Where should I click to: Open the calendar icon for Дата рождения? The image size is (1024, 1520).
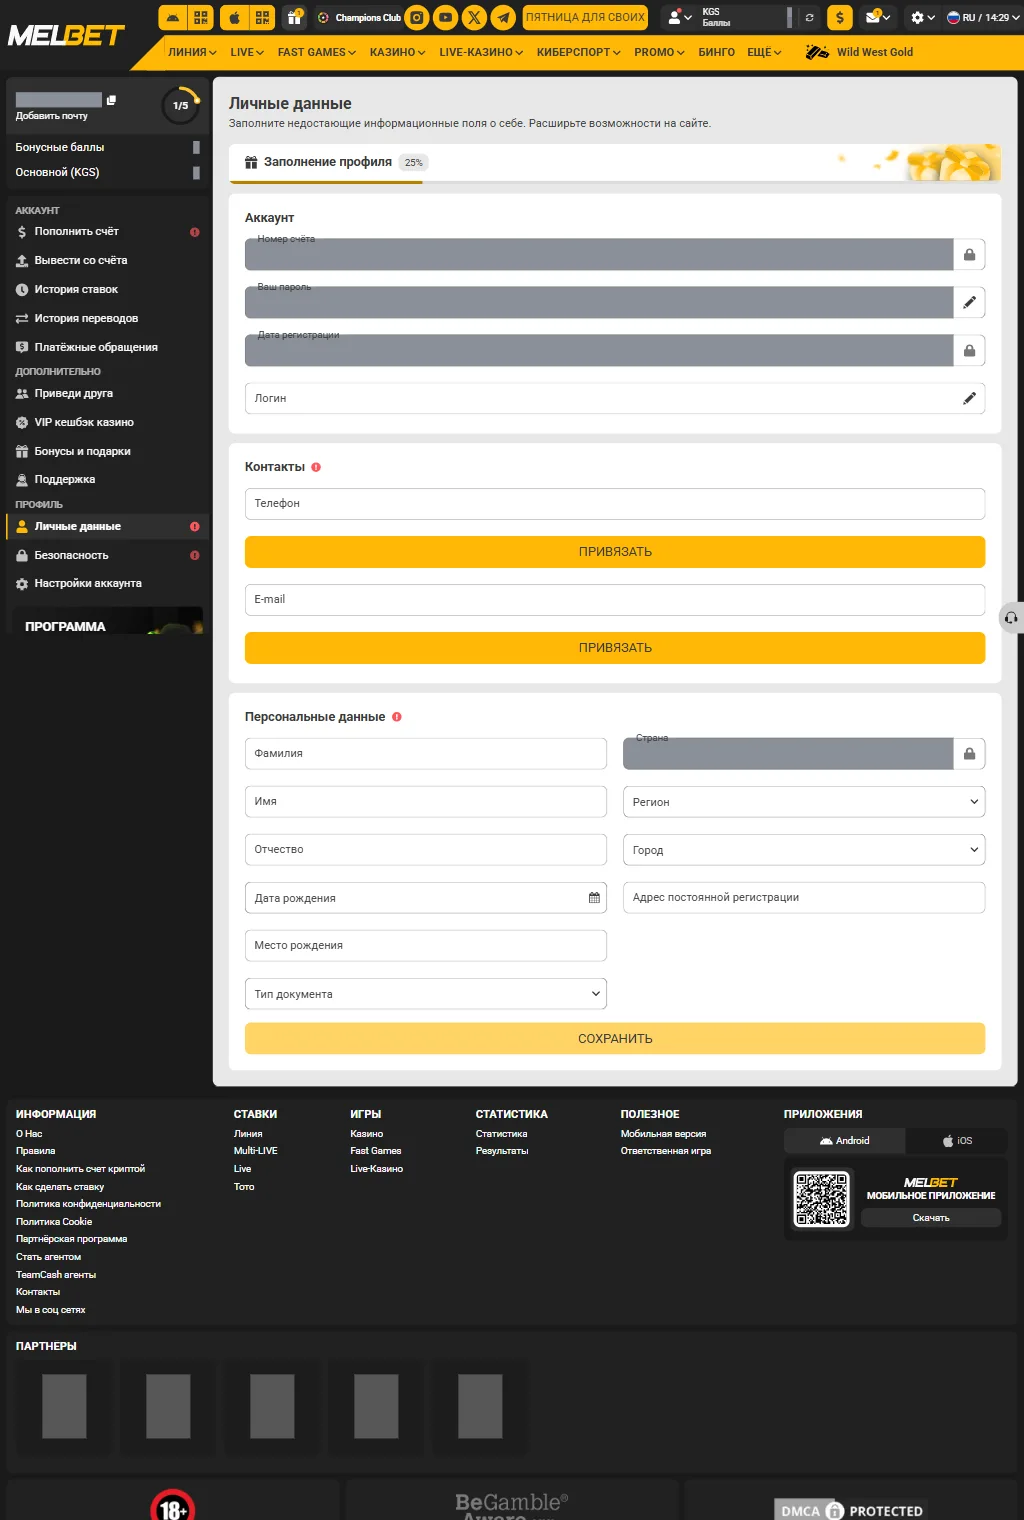pyautogui.click(x=594, y=898)
